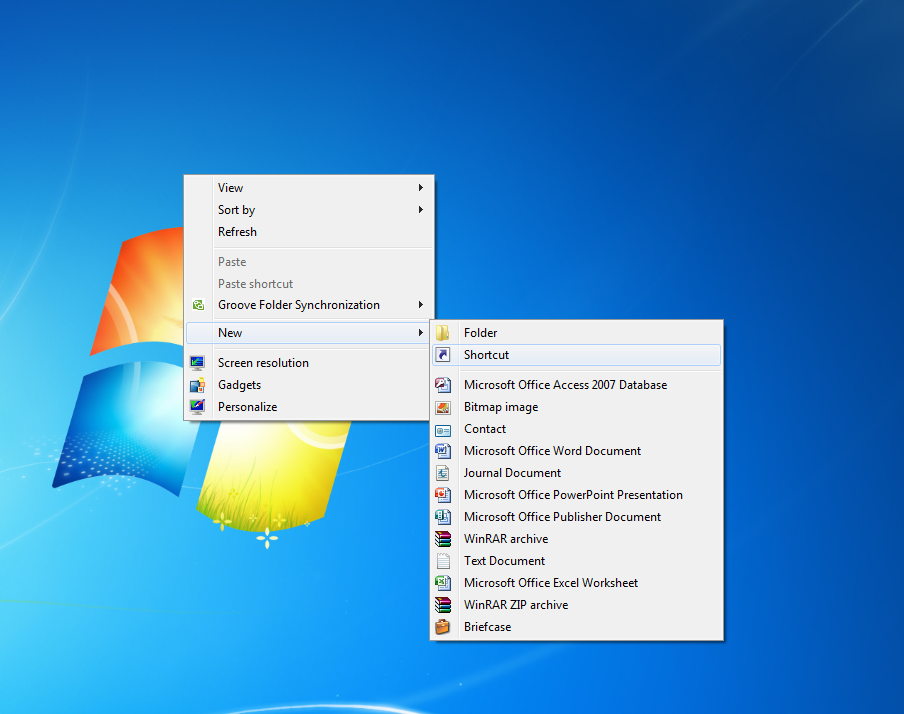Create a new Journal Document
This screenshot has height=714, width=904.
577,472
